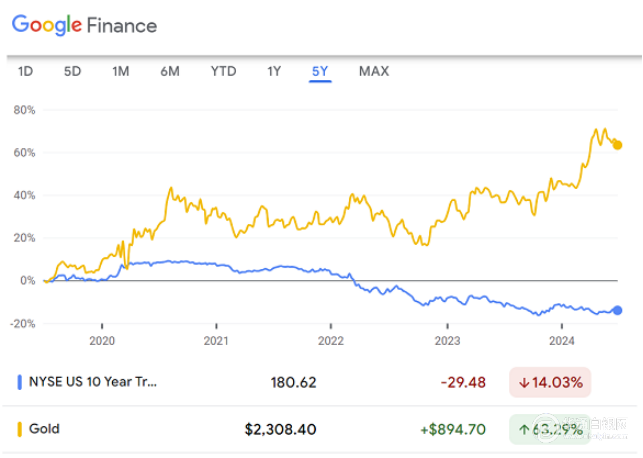Screen dimensions: 643x458
Task: Click the Treasury price 180.62
Action: 294,382
